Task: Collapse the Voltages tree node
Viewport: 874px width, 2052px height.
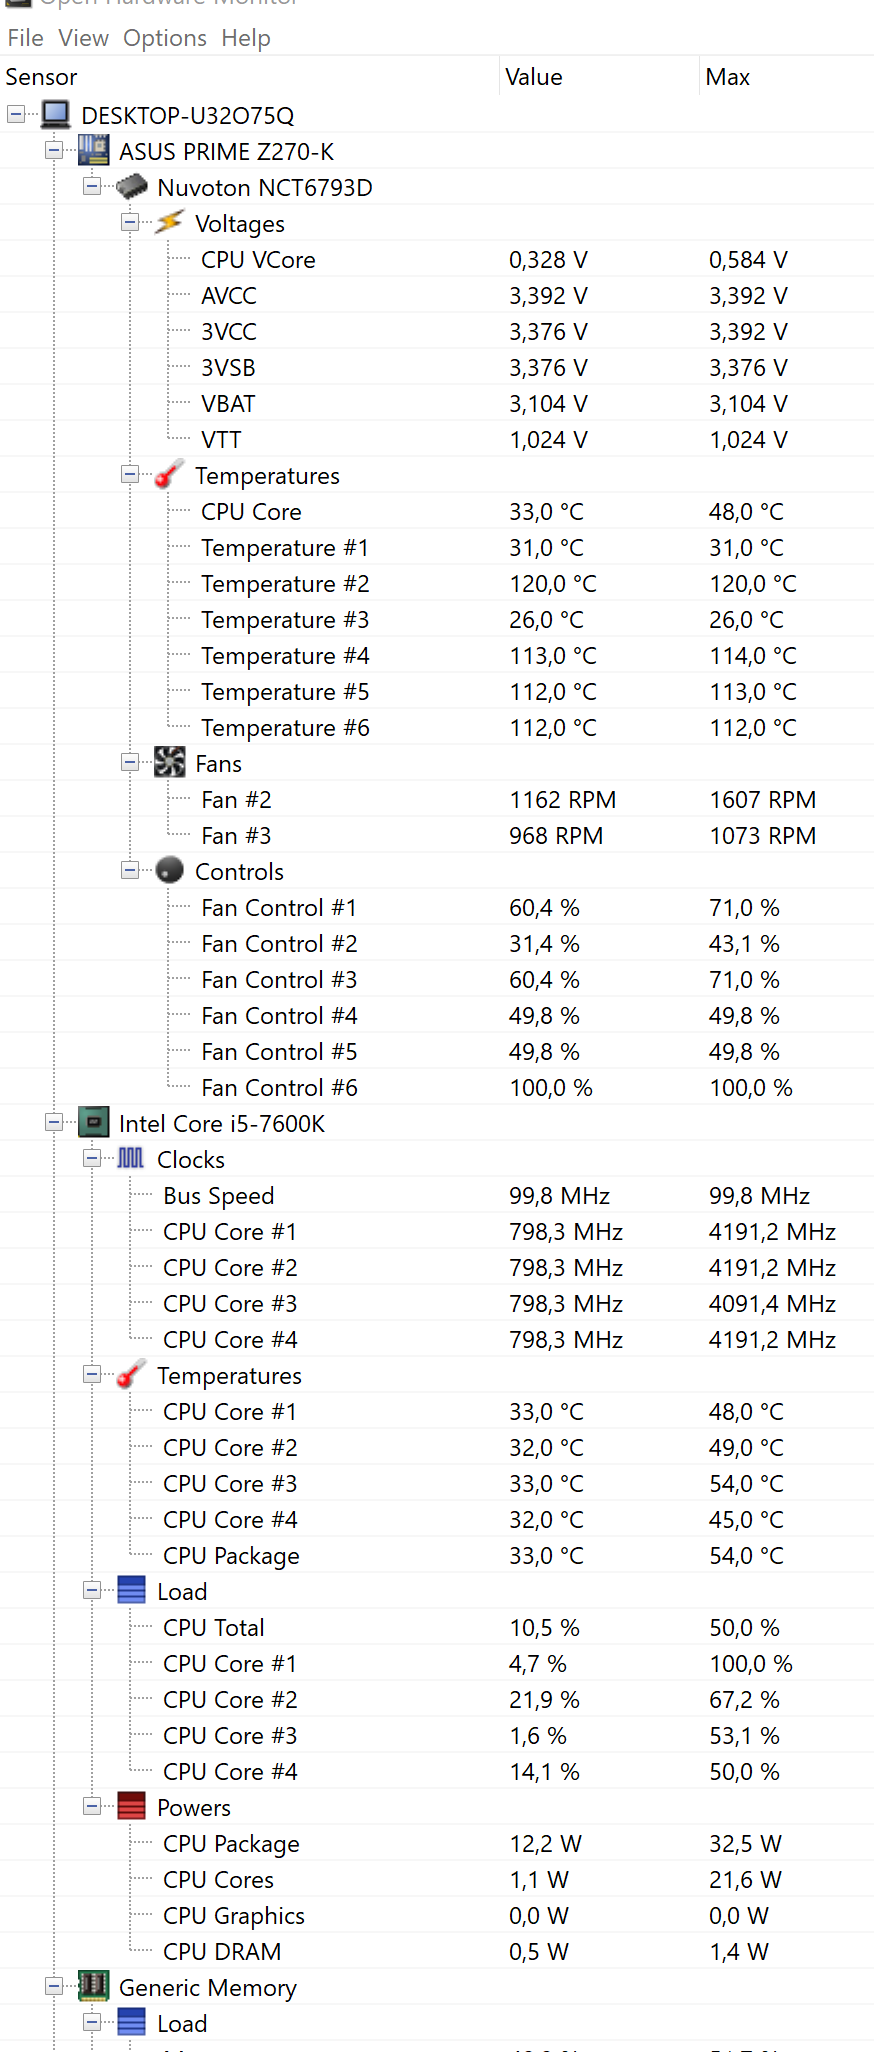Action: click(130, 222)
